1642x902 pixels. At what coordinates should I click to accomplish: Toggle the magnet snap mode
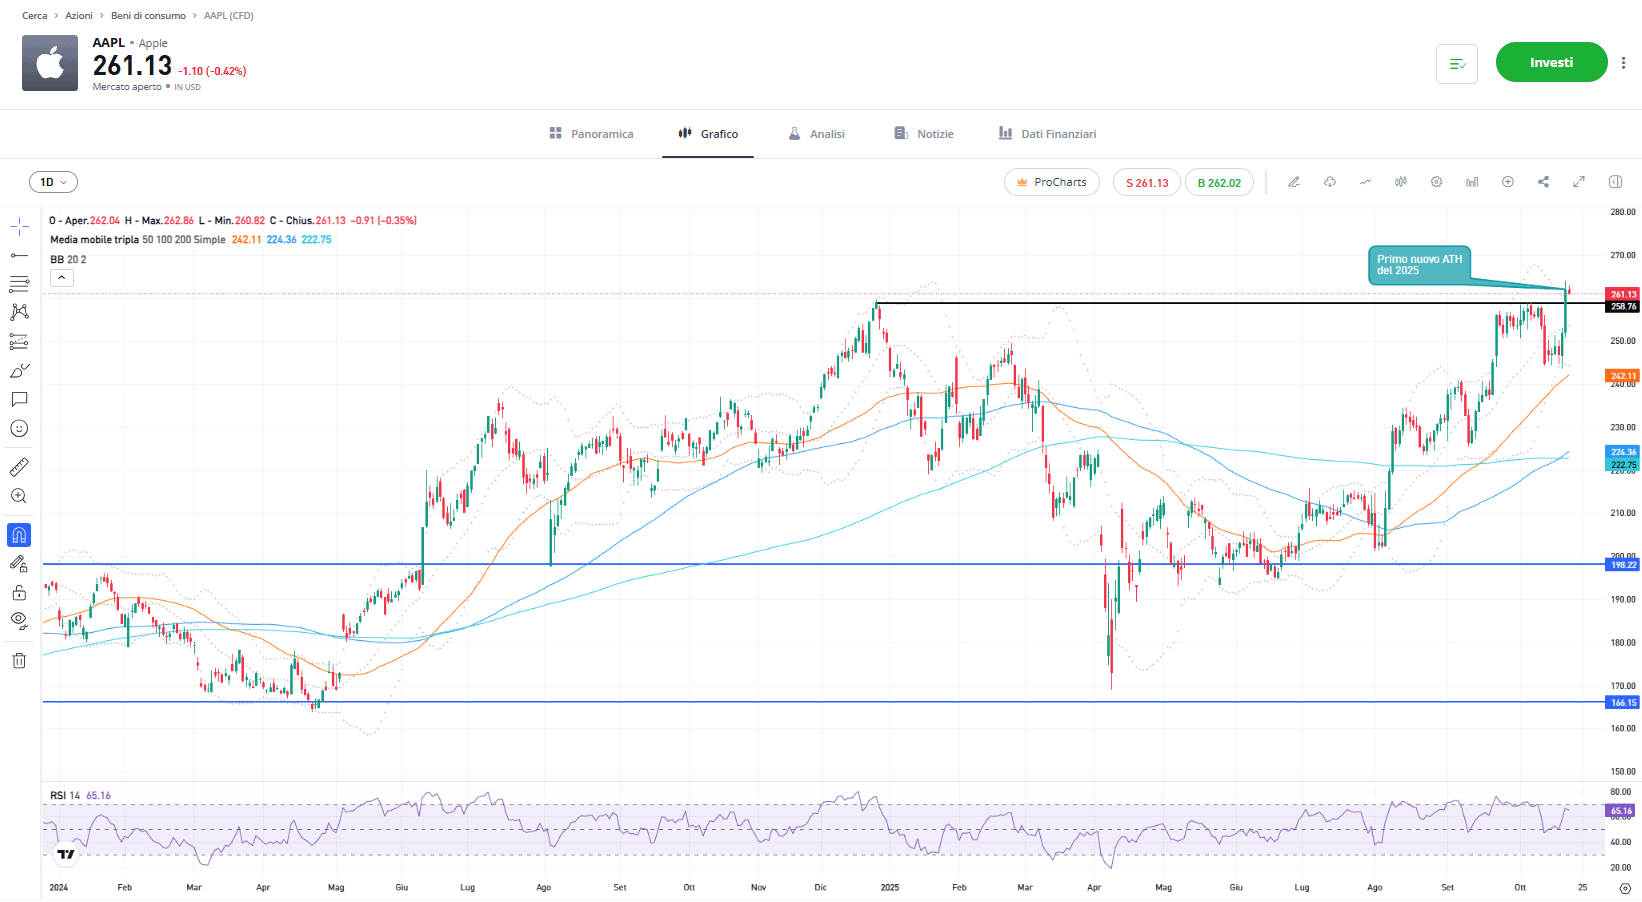(19, 535)
